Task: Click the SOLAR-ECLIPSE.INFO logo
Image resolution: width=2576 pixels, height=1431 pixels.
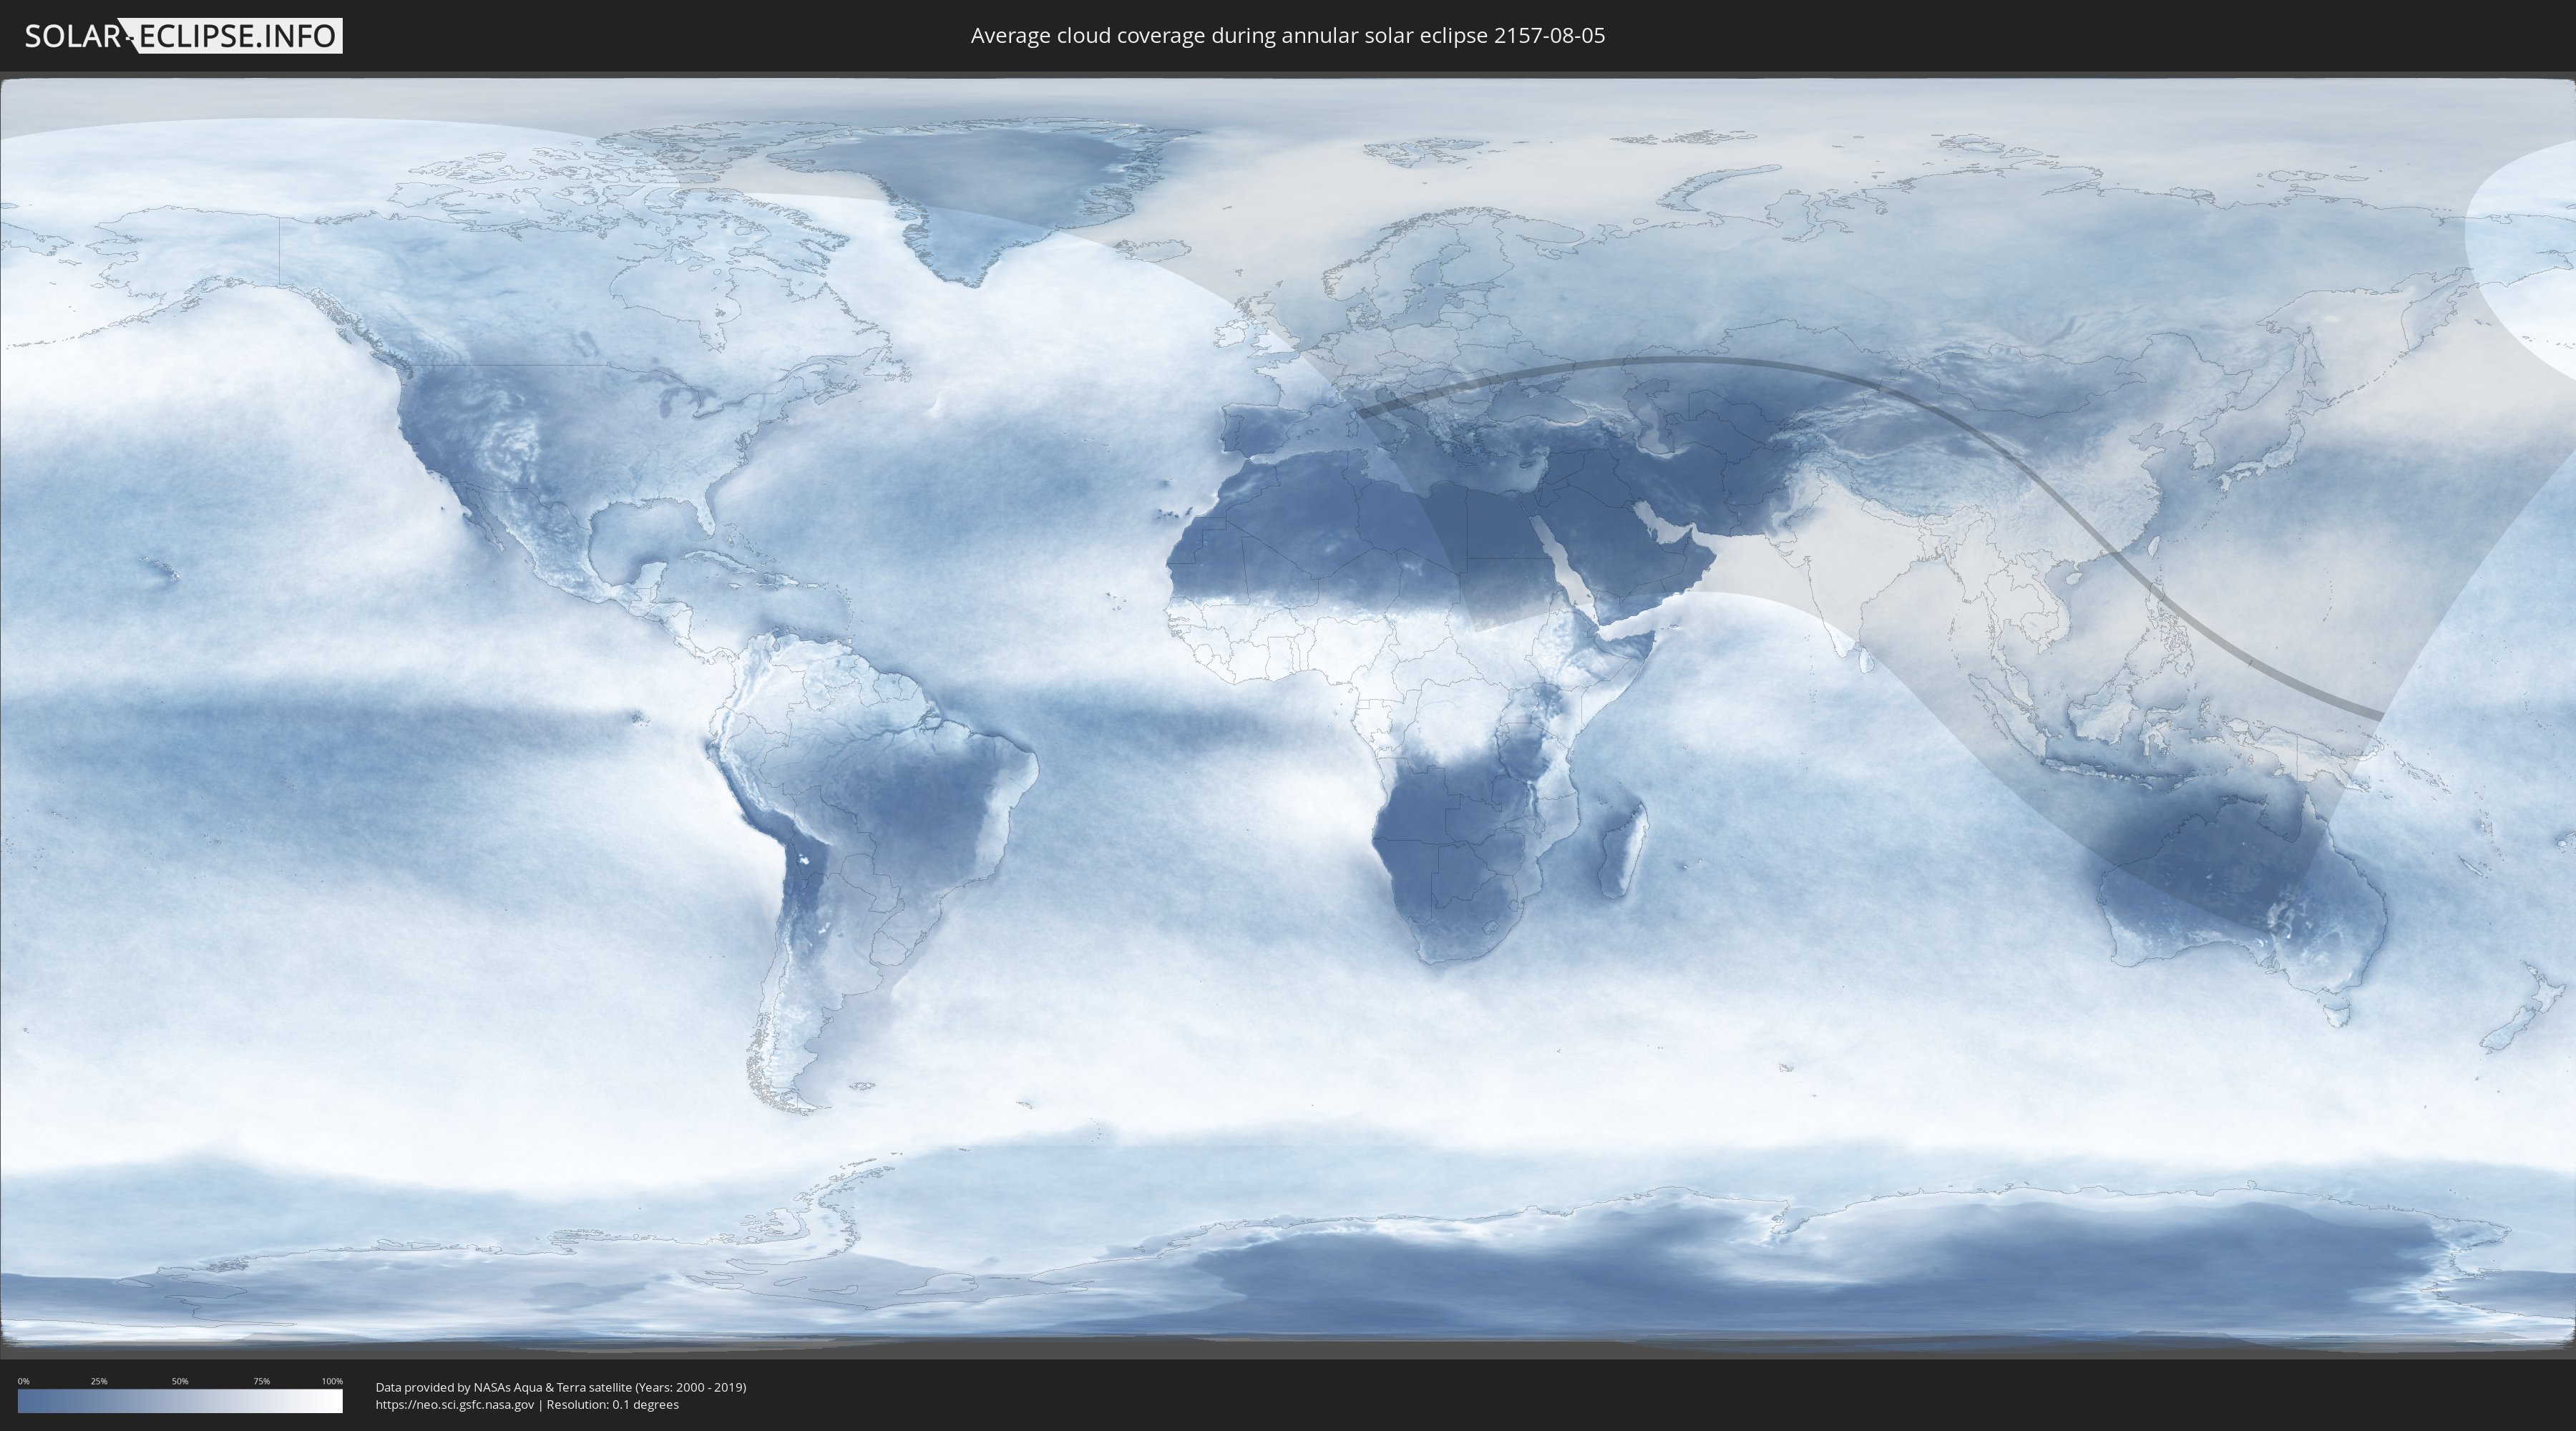Action: point(183,36)
